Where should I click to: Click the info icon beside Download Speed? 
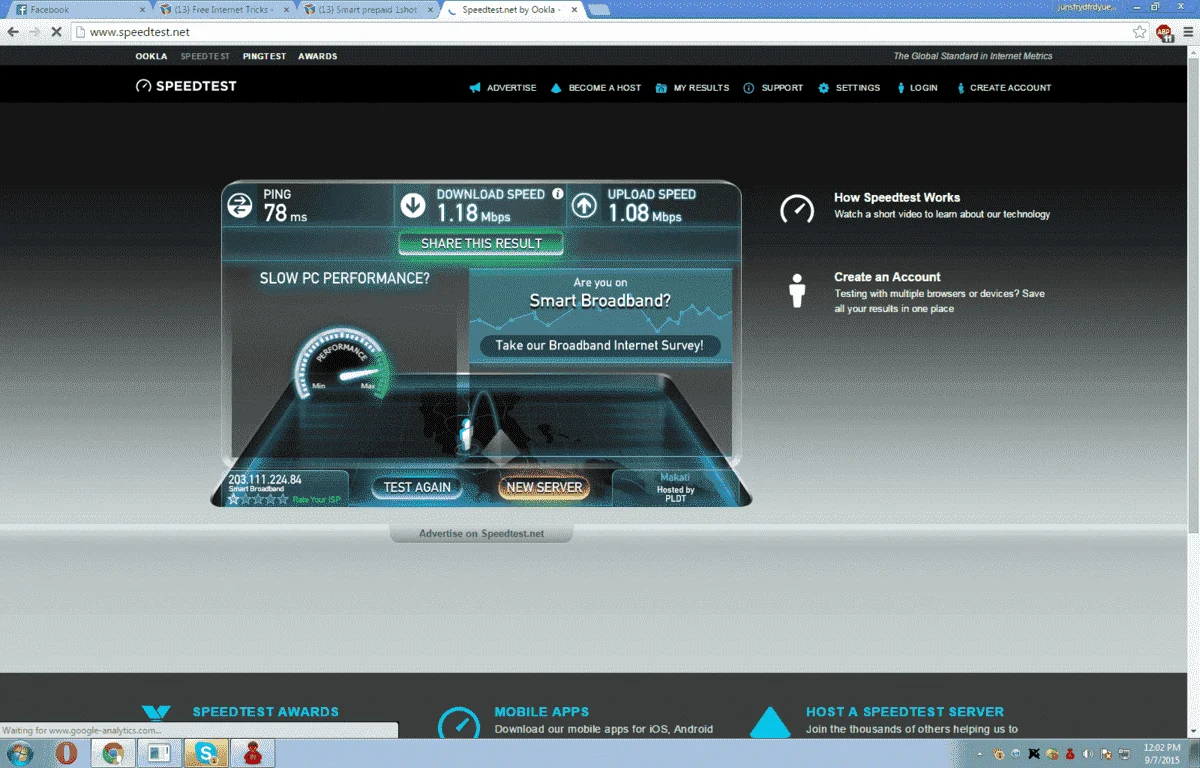pyautogui.click(x=558, y=194)
